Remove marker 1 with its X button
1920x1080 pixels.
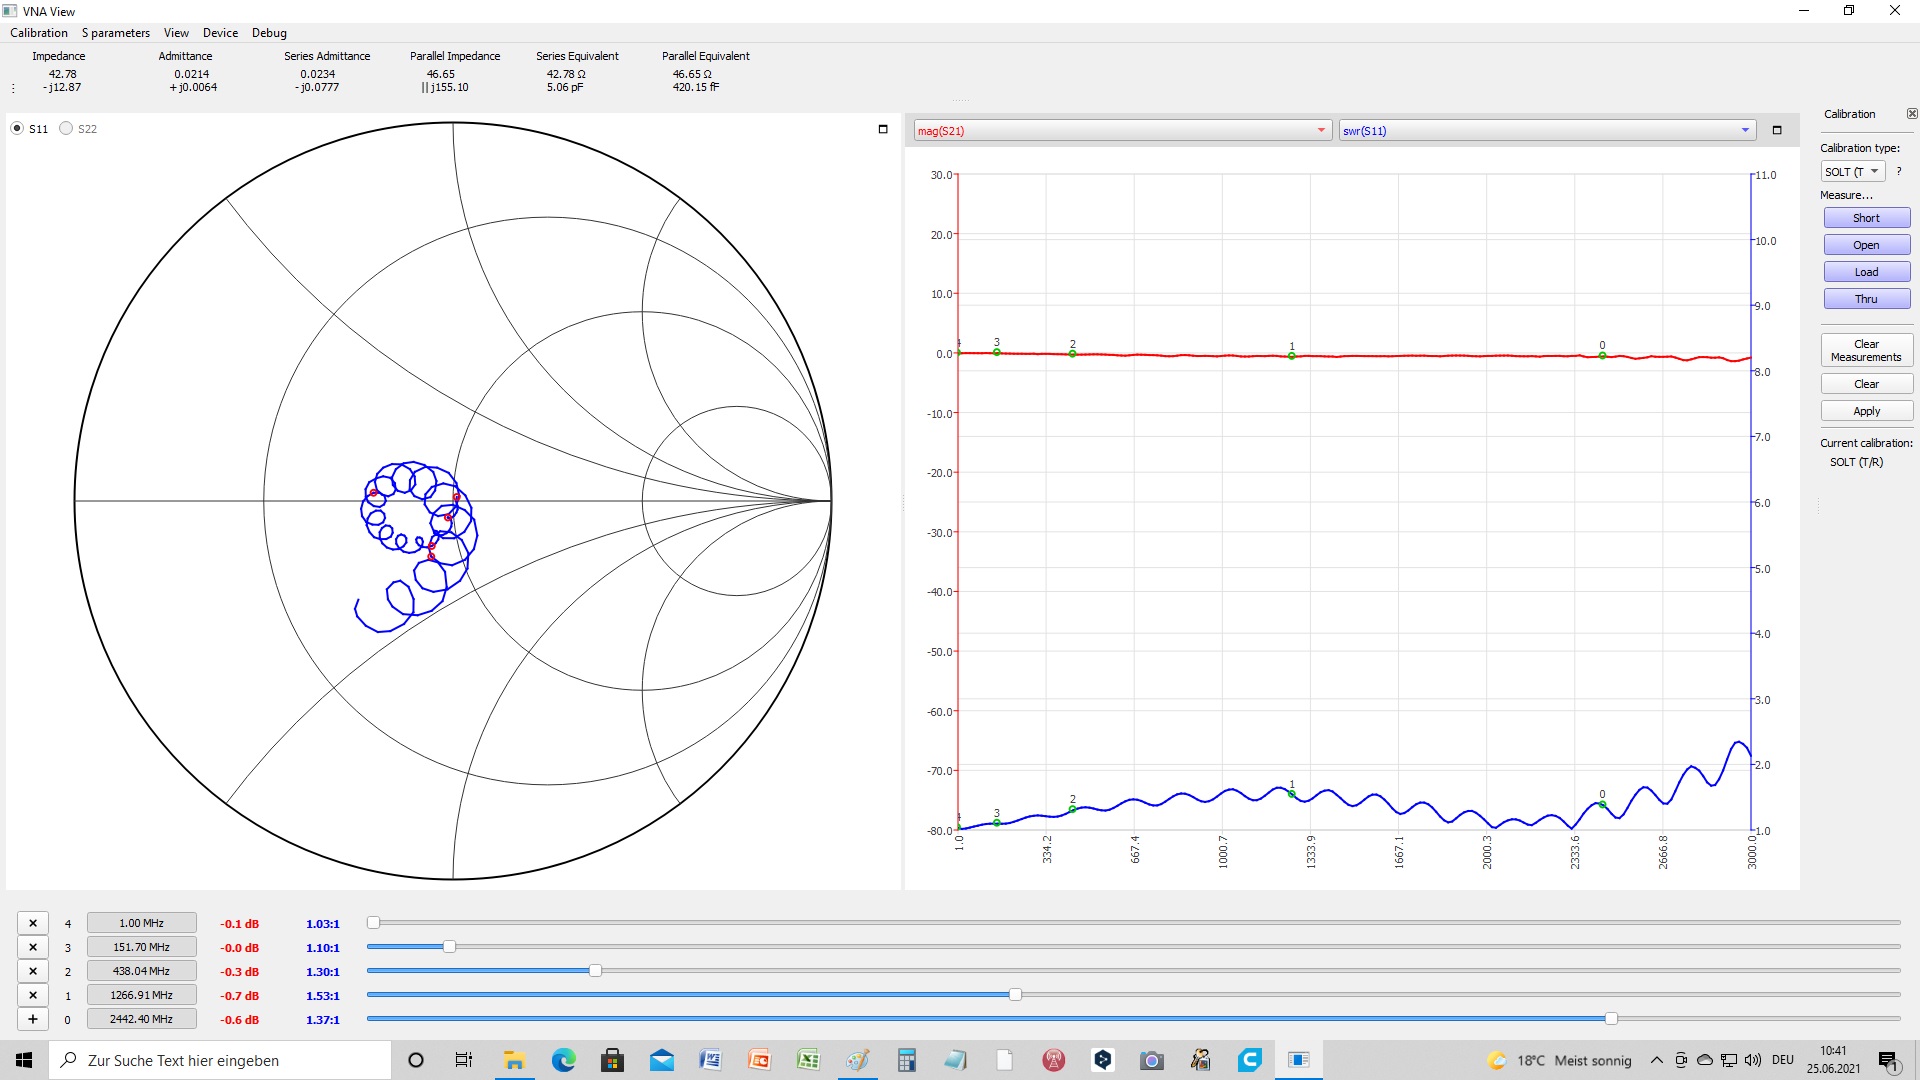pyautogui.click(x=33, y=995)
